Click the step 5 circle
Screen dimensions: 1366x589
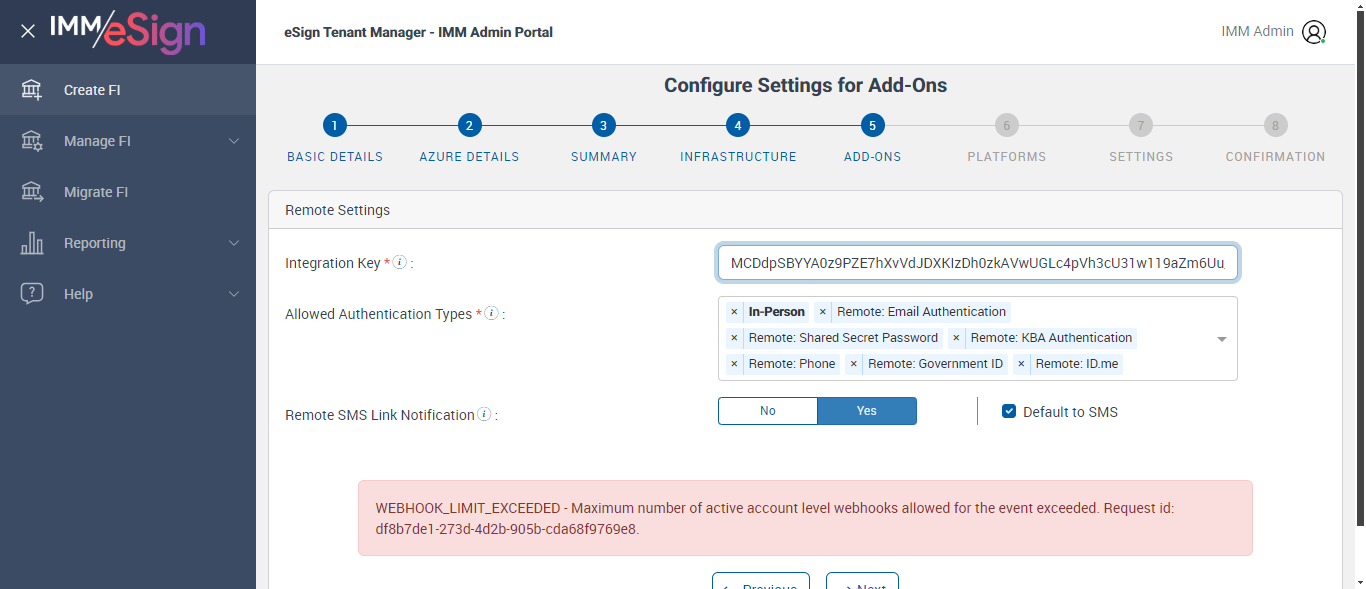point(872,125)
